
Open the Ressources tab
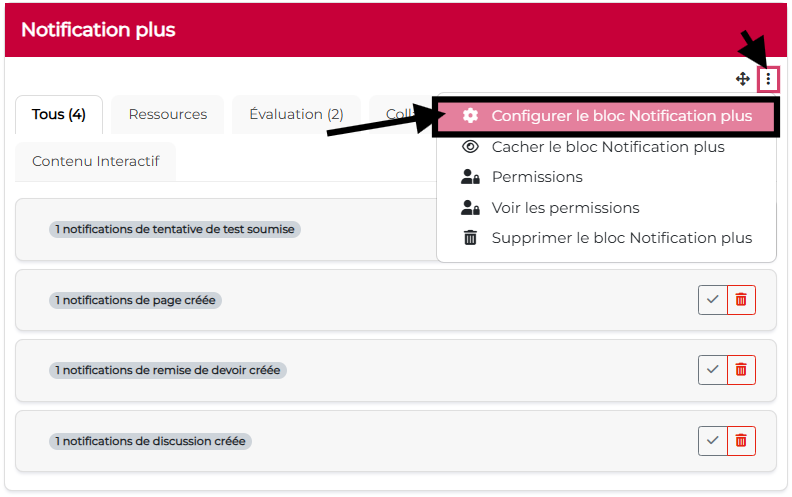point(168,114)
